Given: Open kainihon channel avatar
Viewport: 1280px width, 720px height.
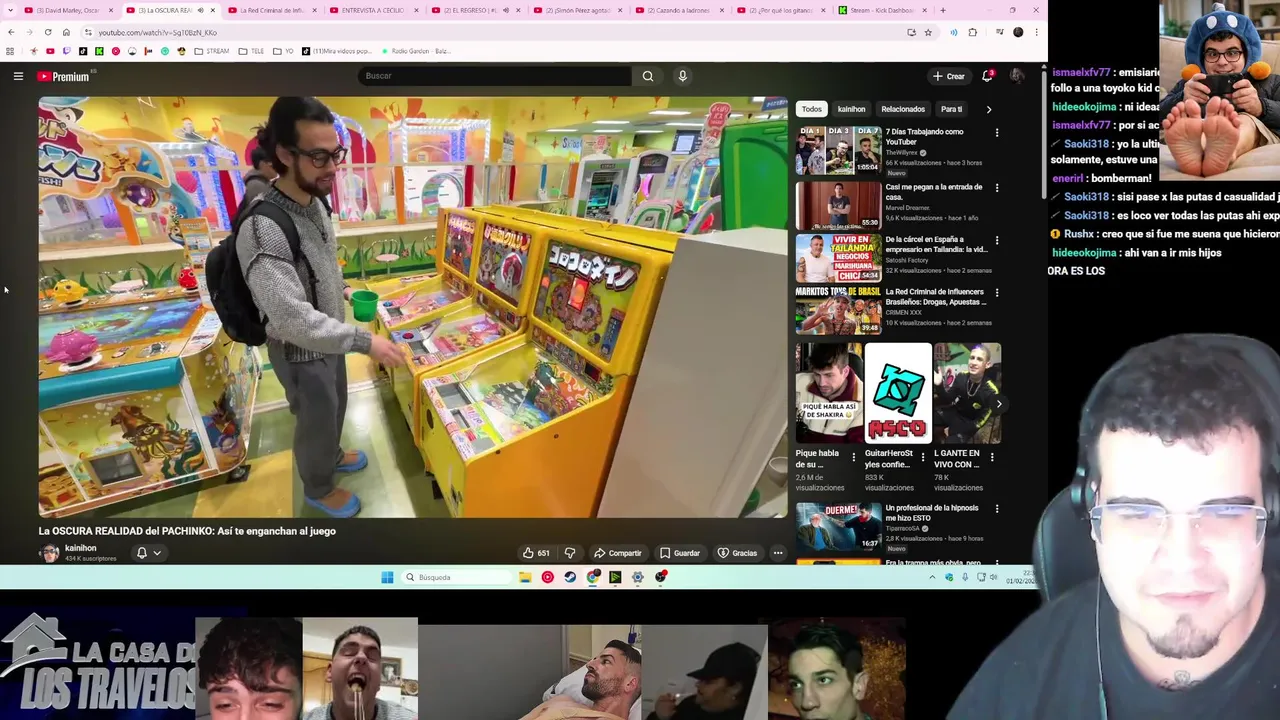Looking at the screenshot, I should (x=49, y=553).
